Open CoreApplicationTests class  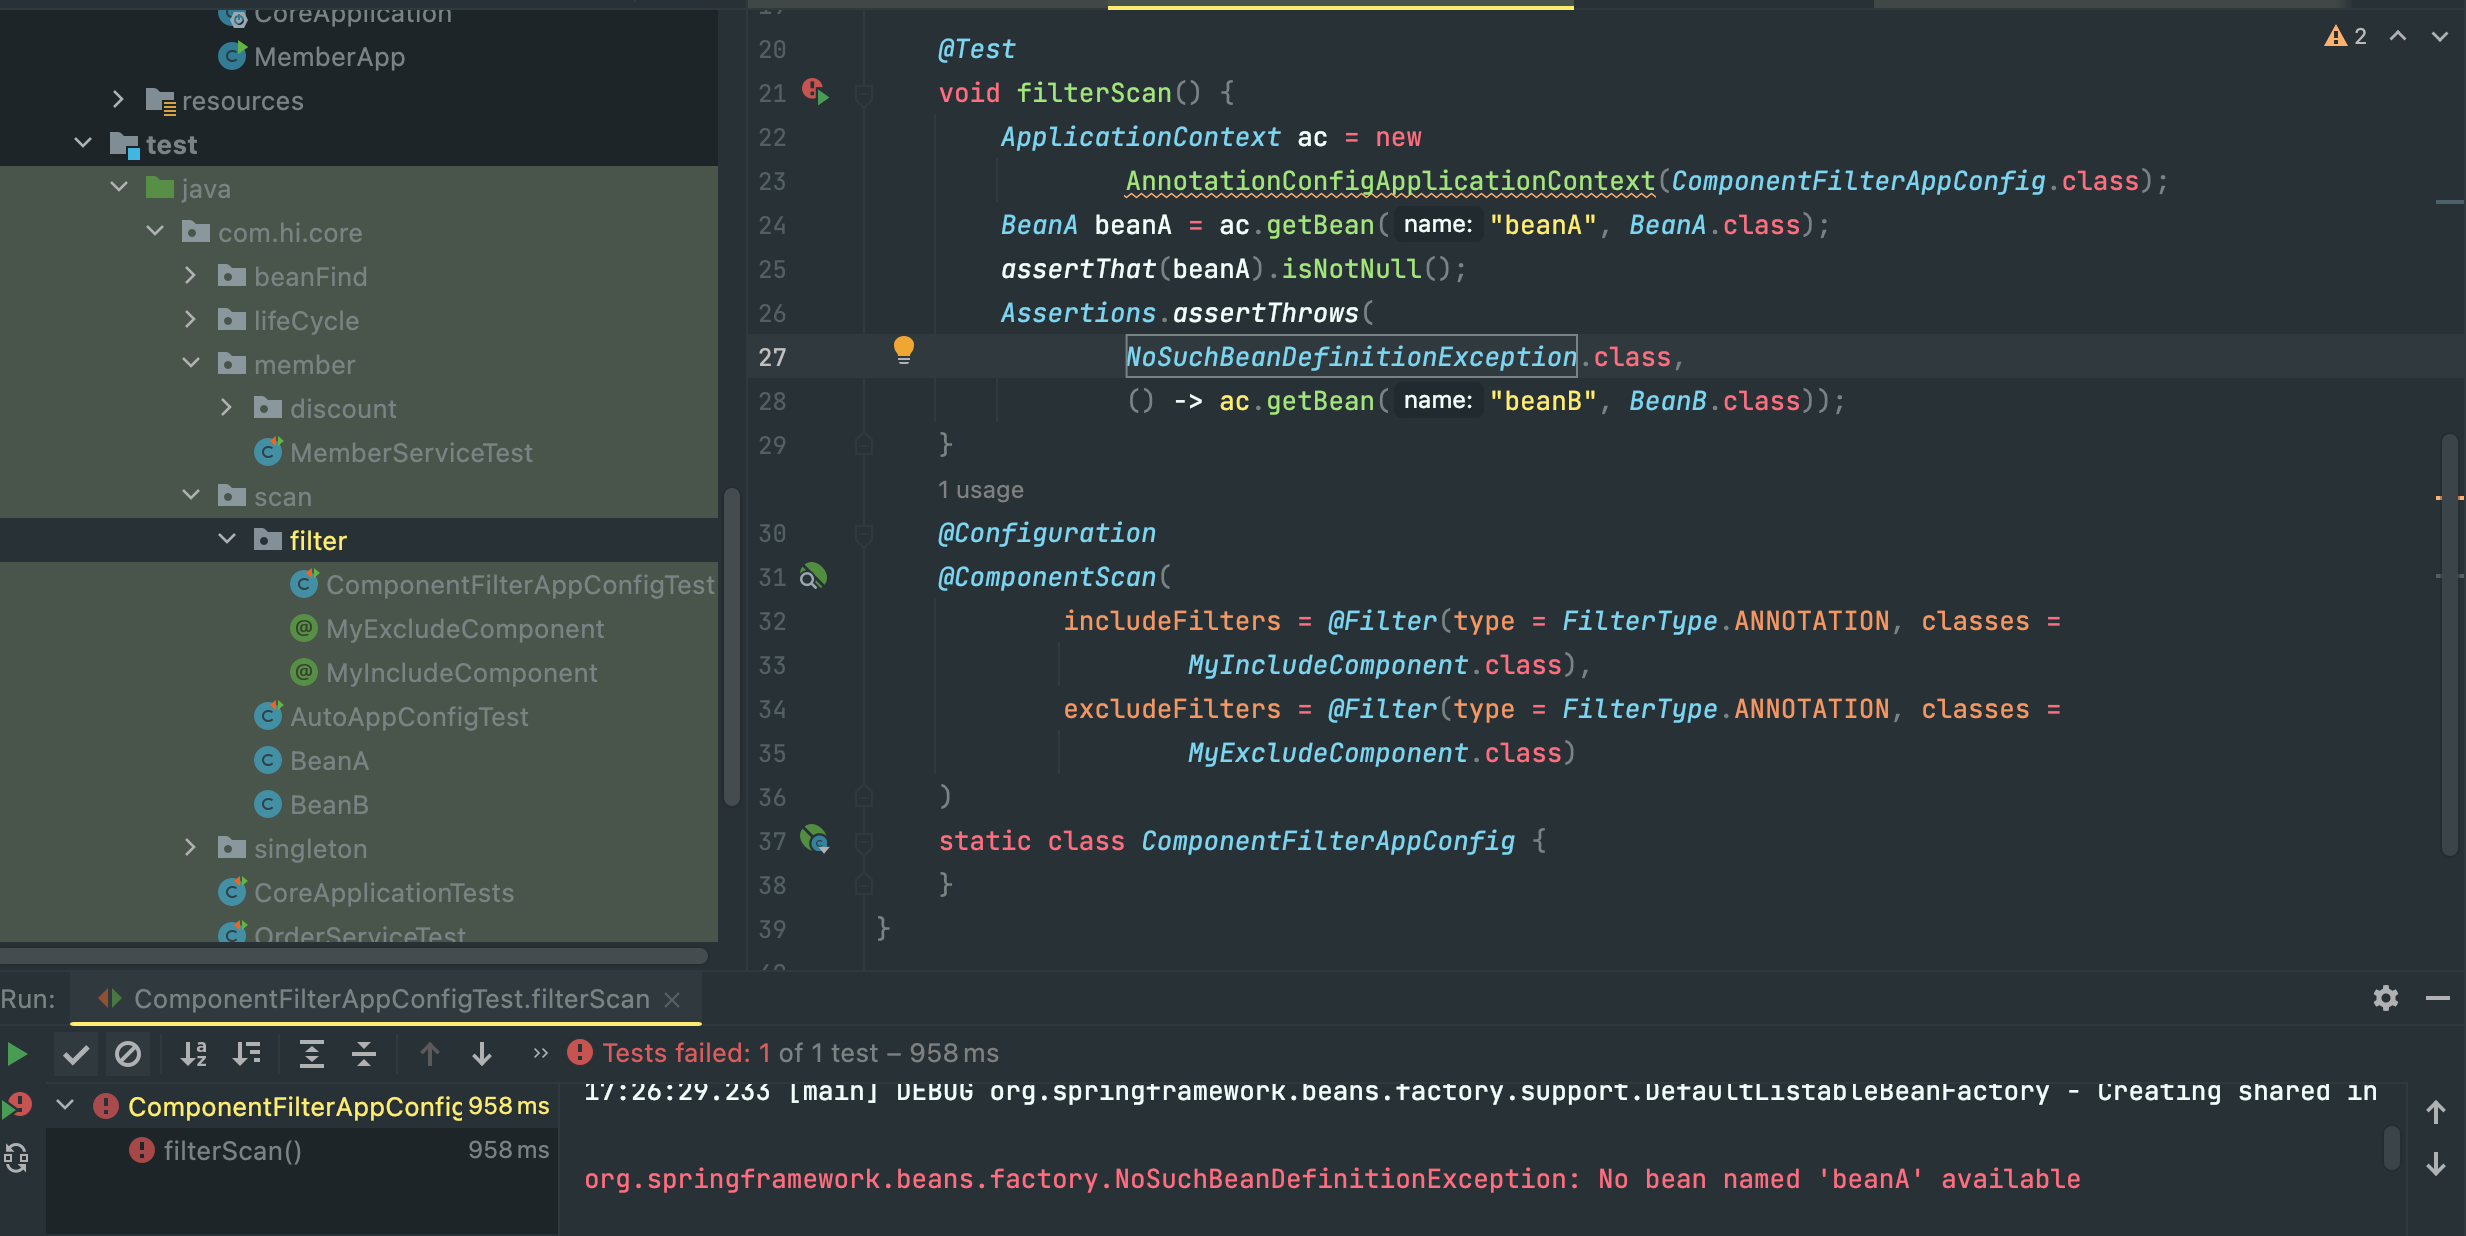click(x=384, y=893)
